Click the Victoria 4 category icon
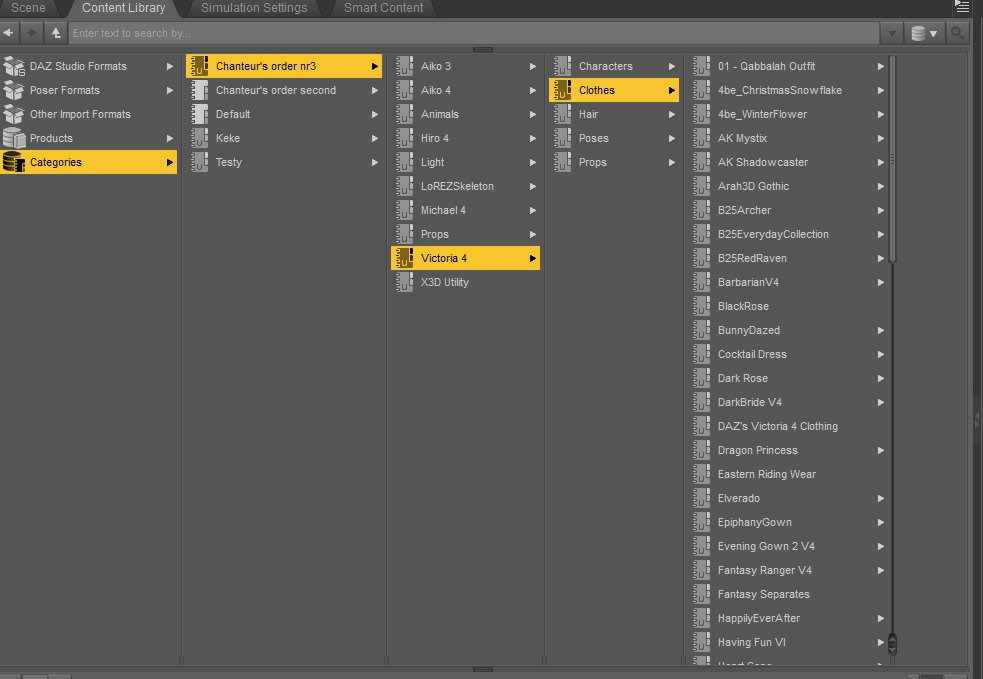The width and height of the screenshot is (983, 679). [x=404, y=258]
